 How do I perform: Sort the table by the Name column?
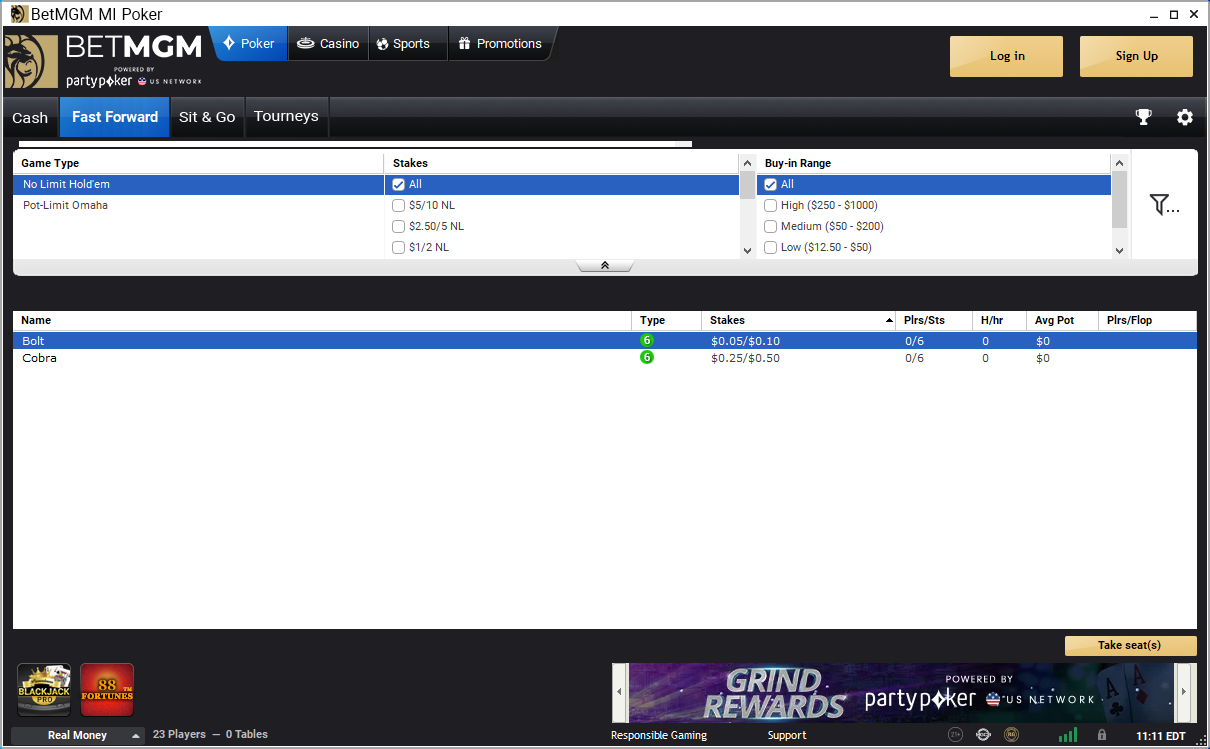pos(322,320)
